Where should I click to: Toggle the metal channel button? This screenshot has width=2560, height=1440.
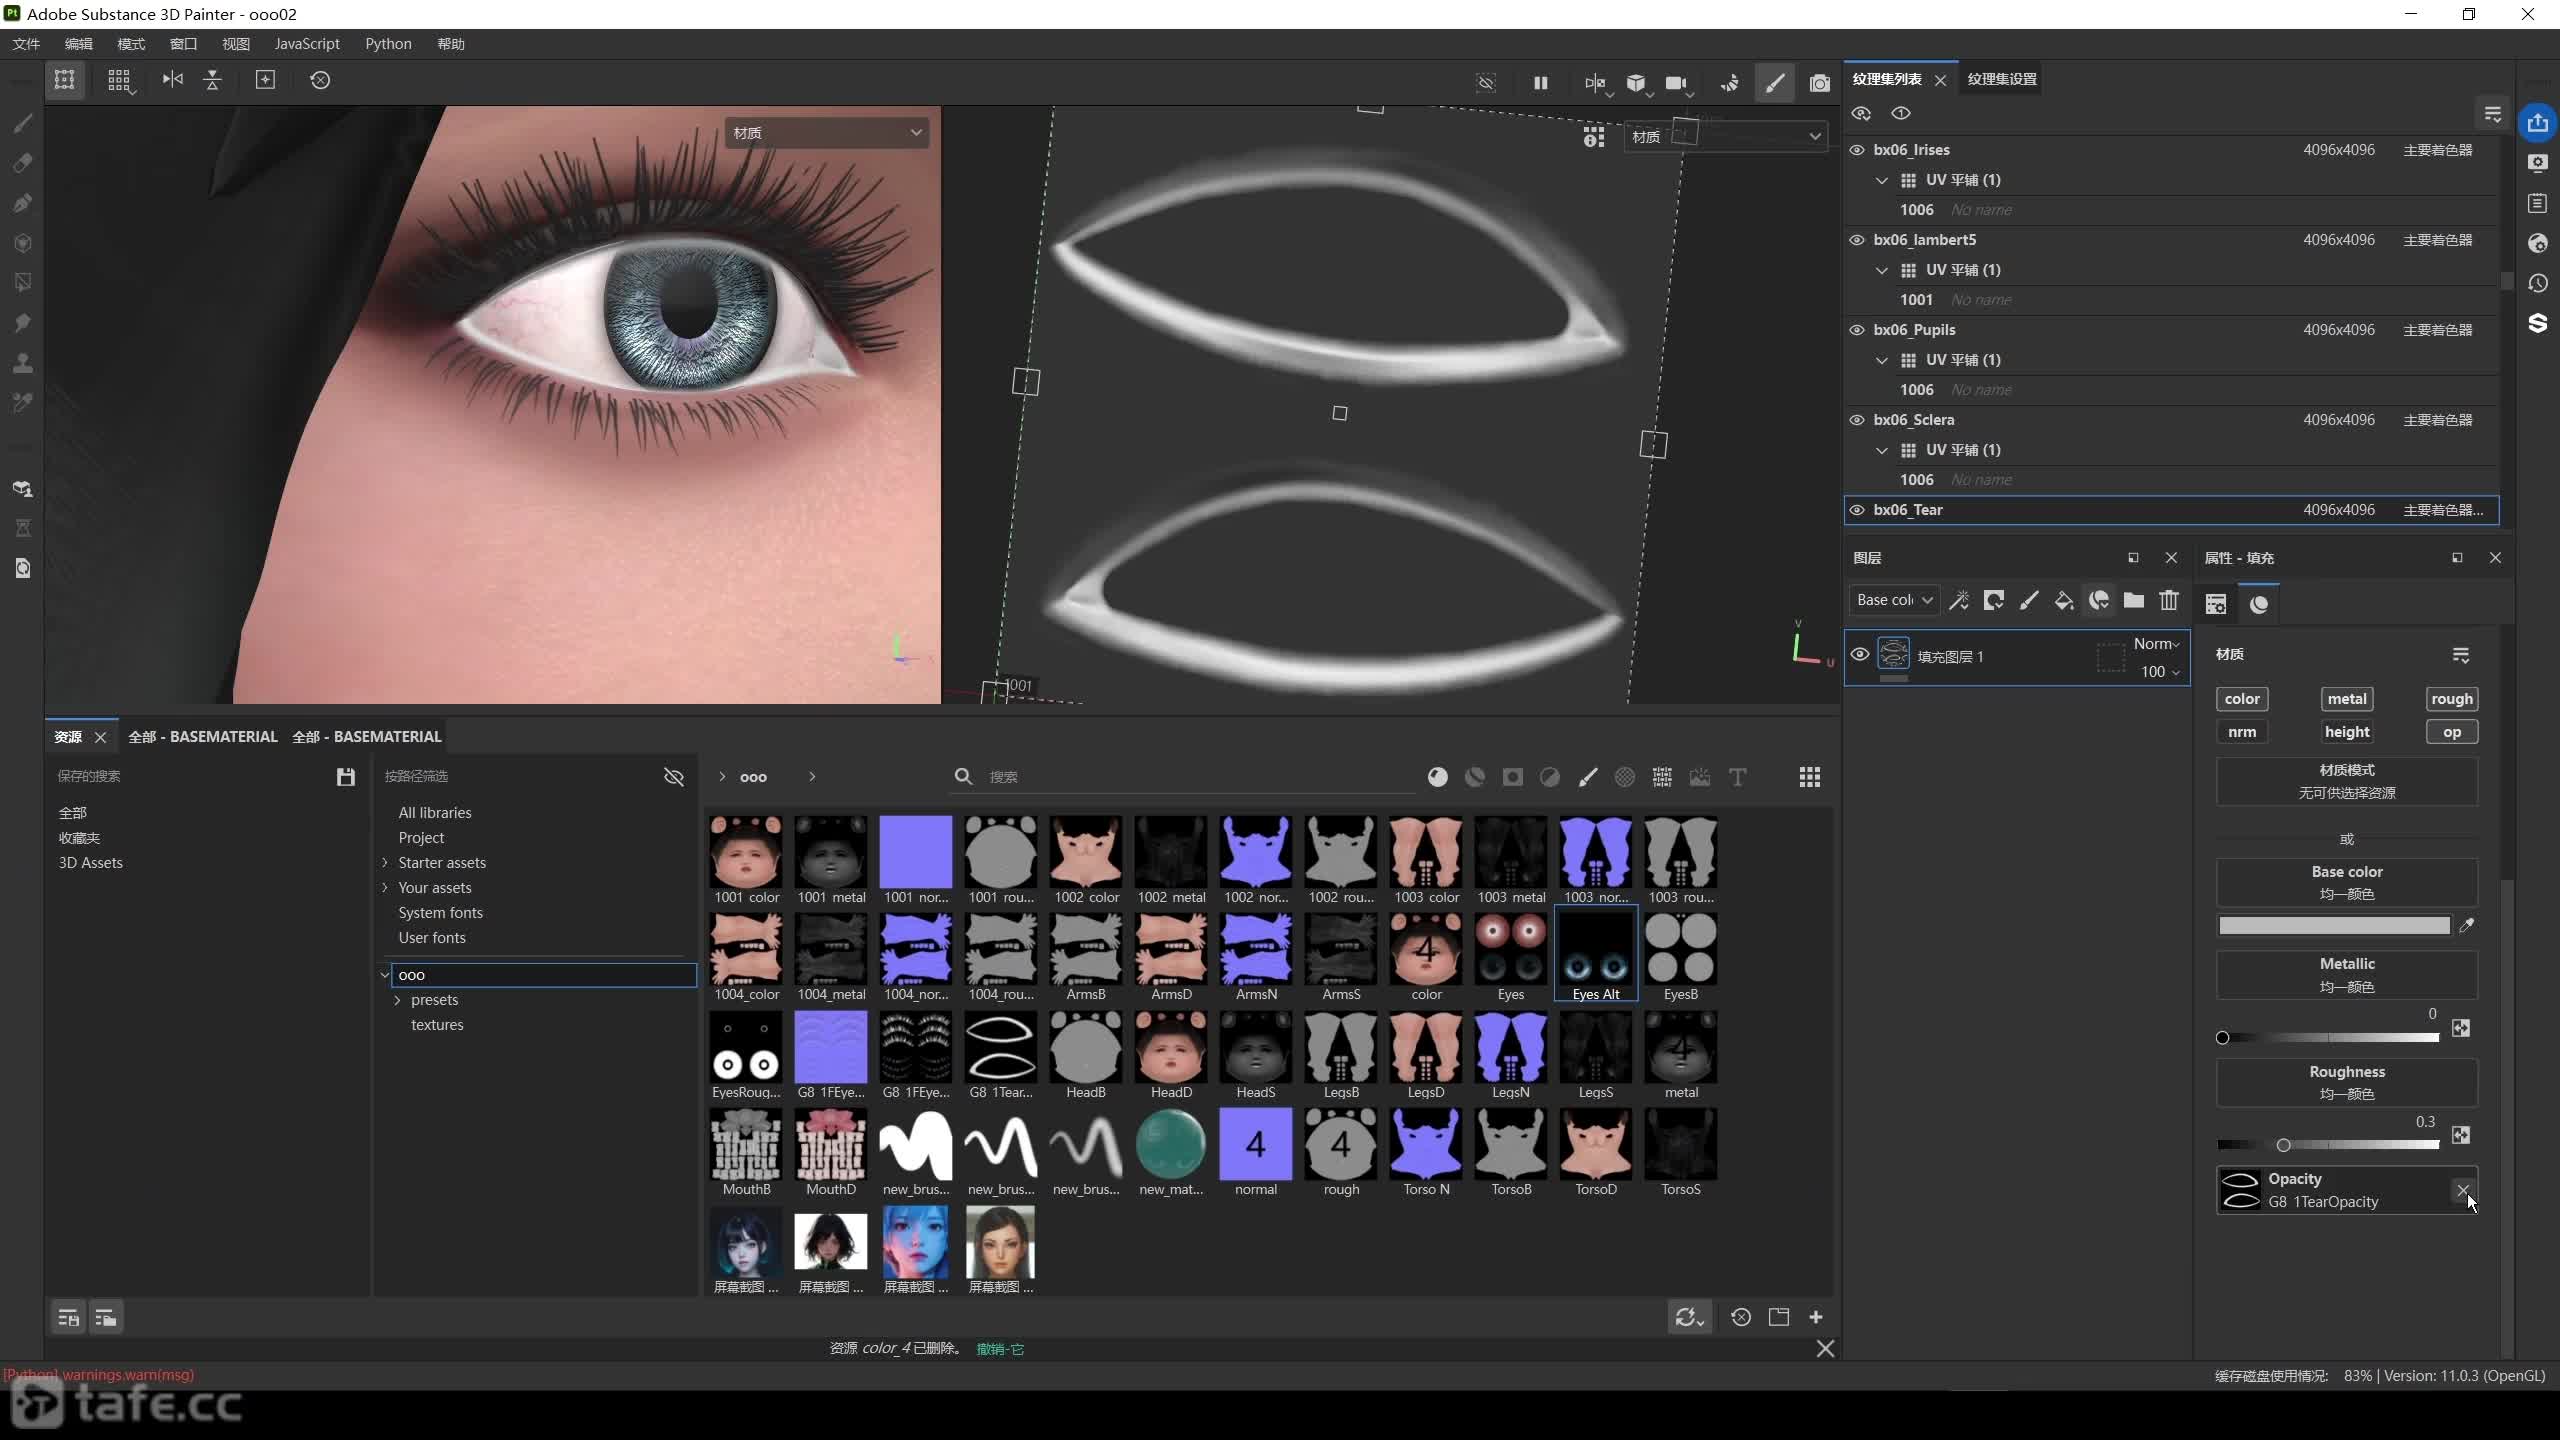[x=2347, y=699]
